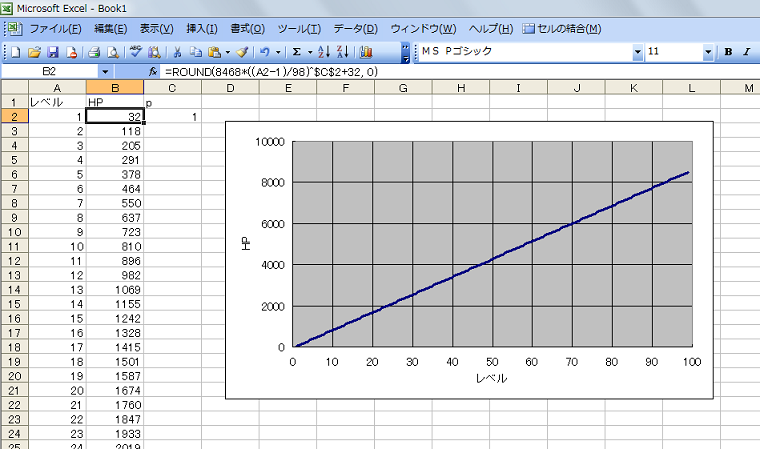Sort ascending with A-Z icon
Viewport: 760px width, 449px height.
coord(324,52)
